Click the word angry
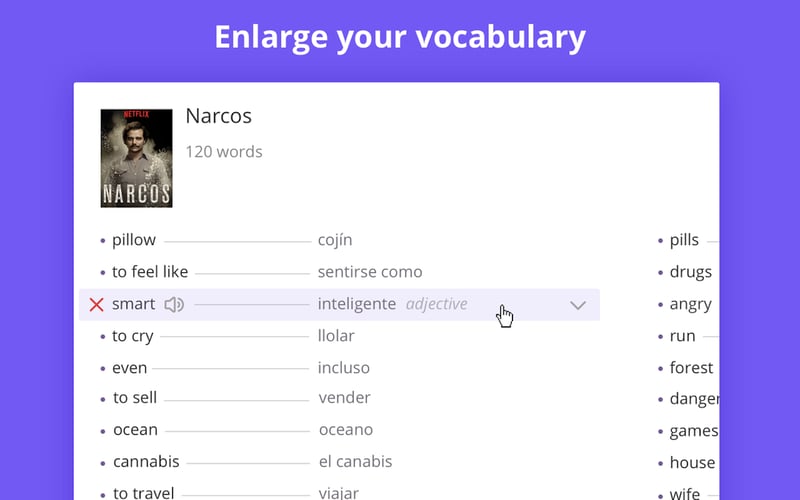 (690, 304)
